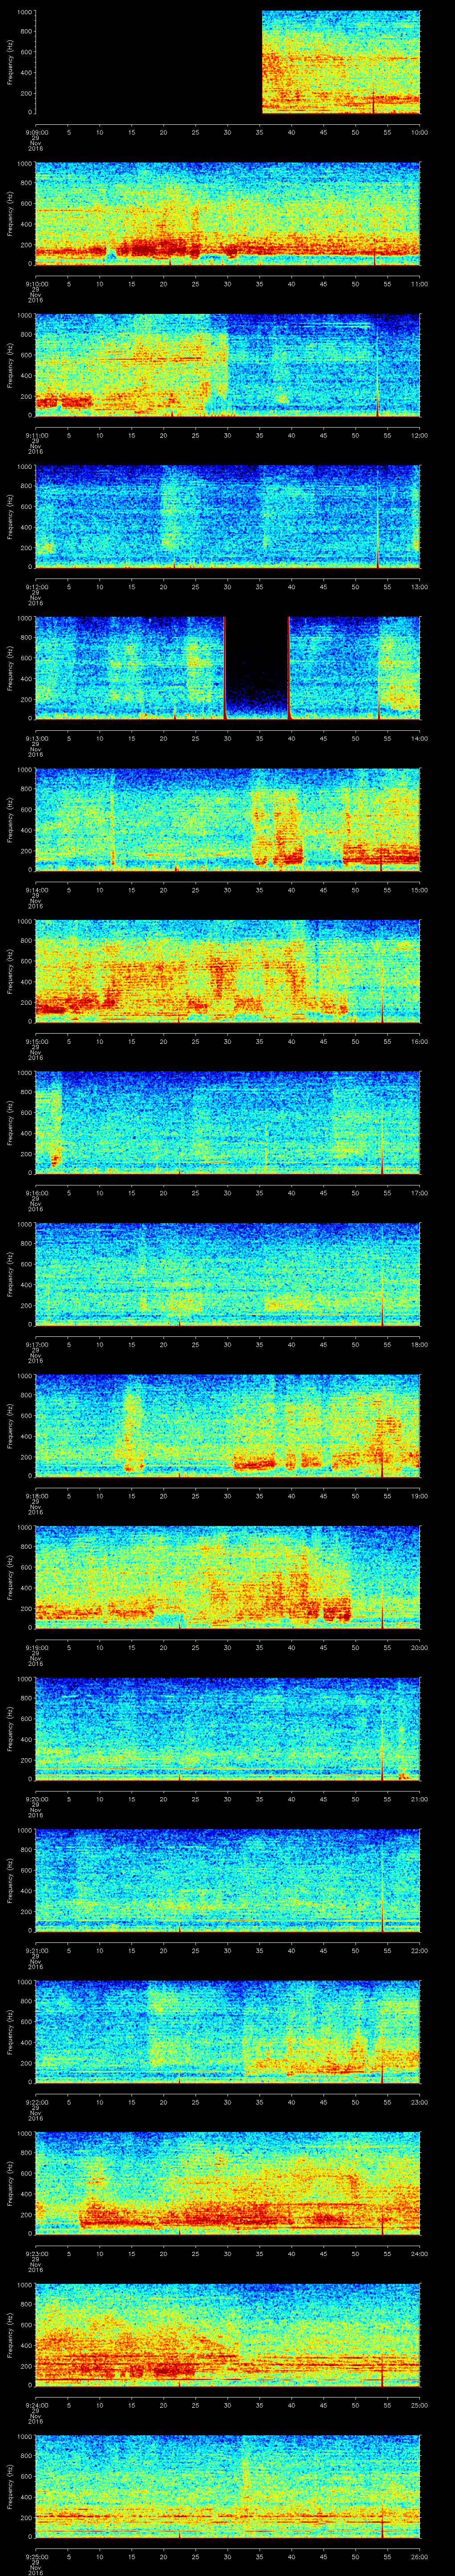Click the '26:00' end time label
455x2576 pixels.
[420, 2556]
